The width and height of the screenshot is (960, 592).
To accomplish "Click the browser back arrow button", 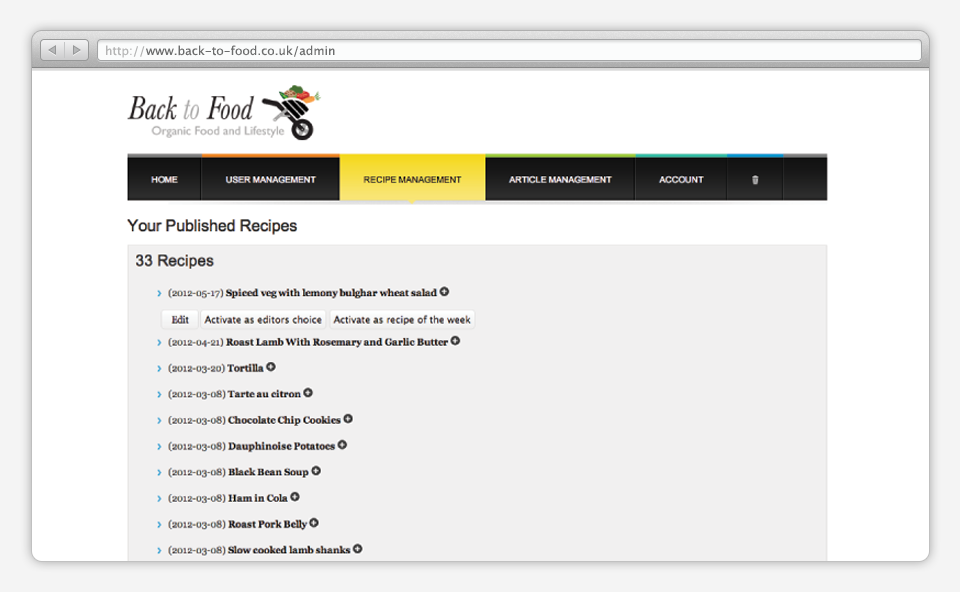I will tap(53, 50).
